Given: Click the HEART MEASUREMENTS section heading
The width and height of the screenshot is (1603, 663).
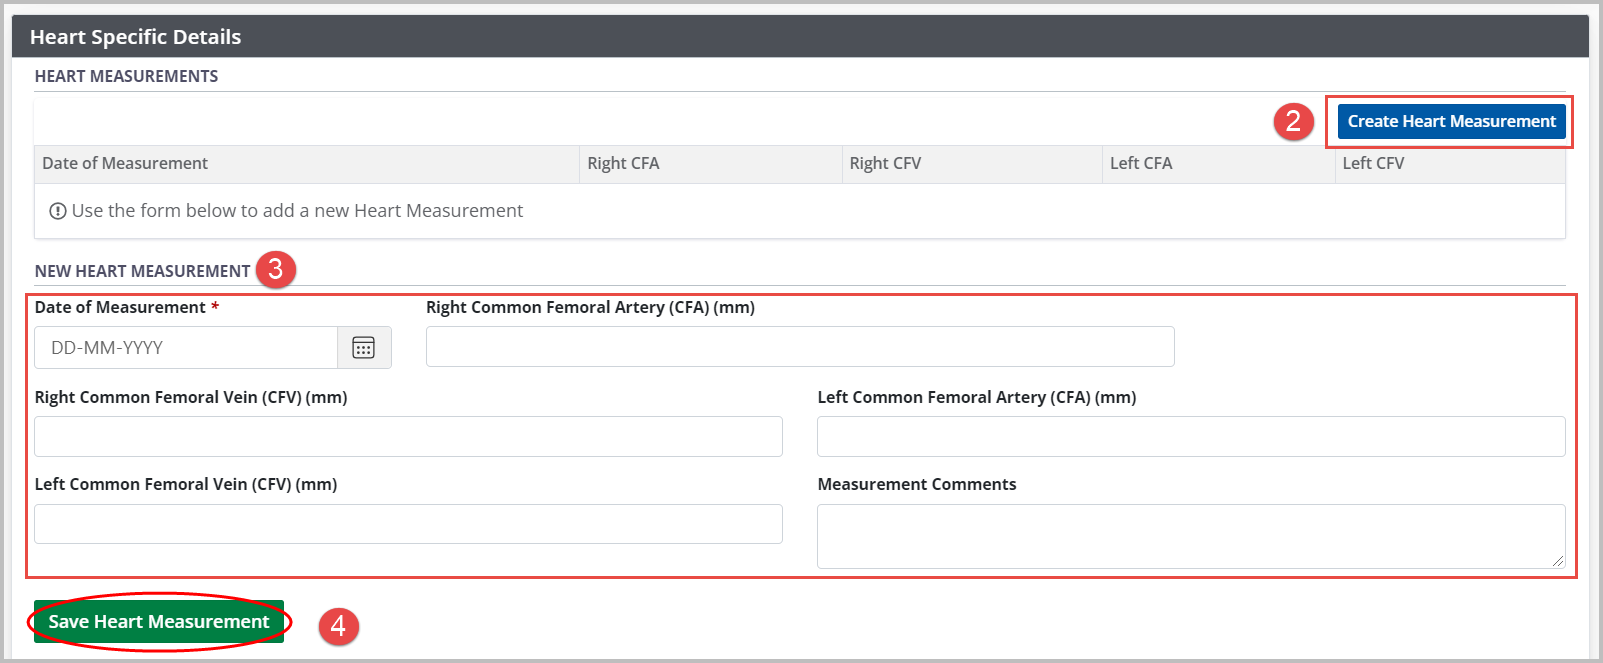Looking at the screenshot, I should (126, 75).
